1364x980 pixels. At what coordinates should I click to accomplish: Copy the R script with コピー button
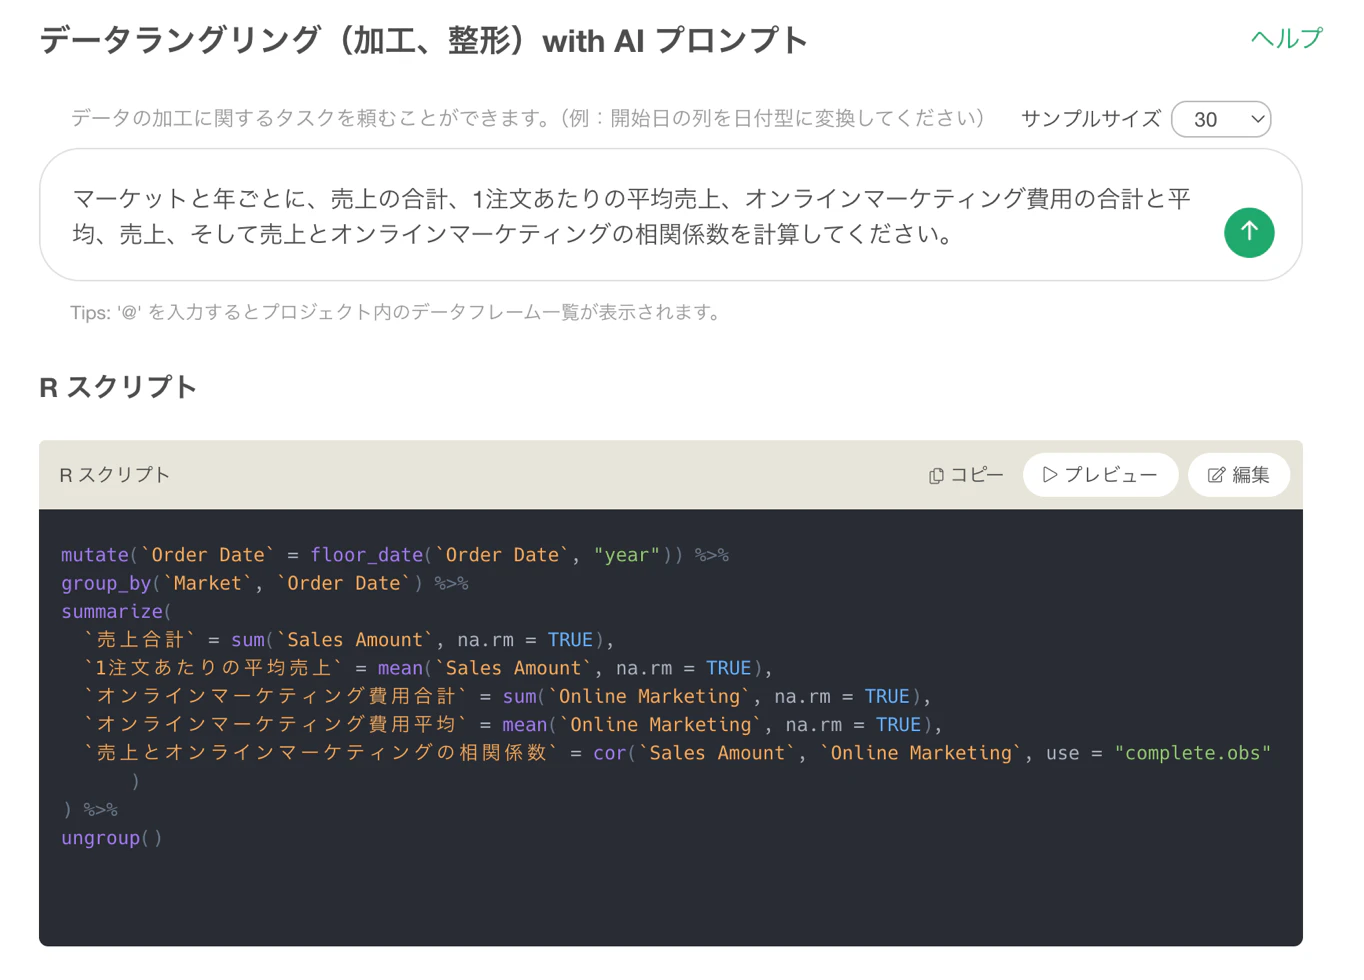(965, 475)
